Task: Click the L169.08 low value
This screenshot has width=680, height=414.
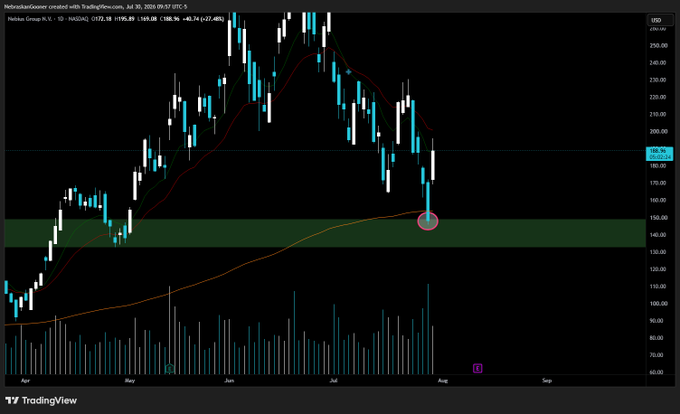Action: click(147, 19)
